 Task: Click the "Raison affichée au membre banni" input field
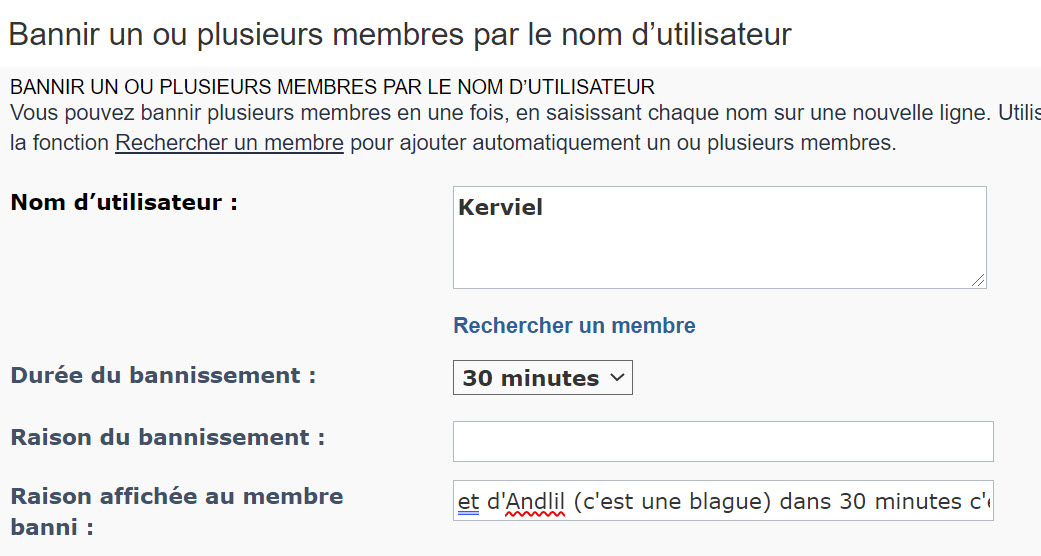[722, 501]
